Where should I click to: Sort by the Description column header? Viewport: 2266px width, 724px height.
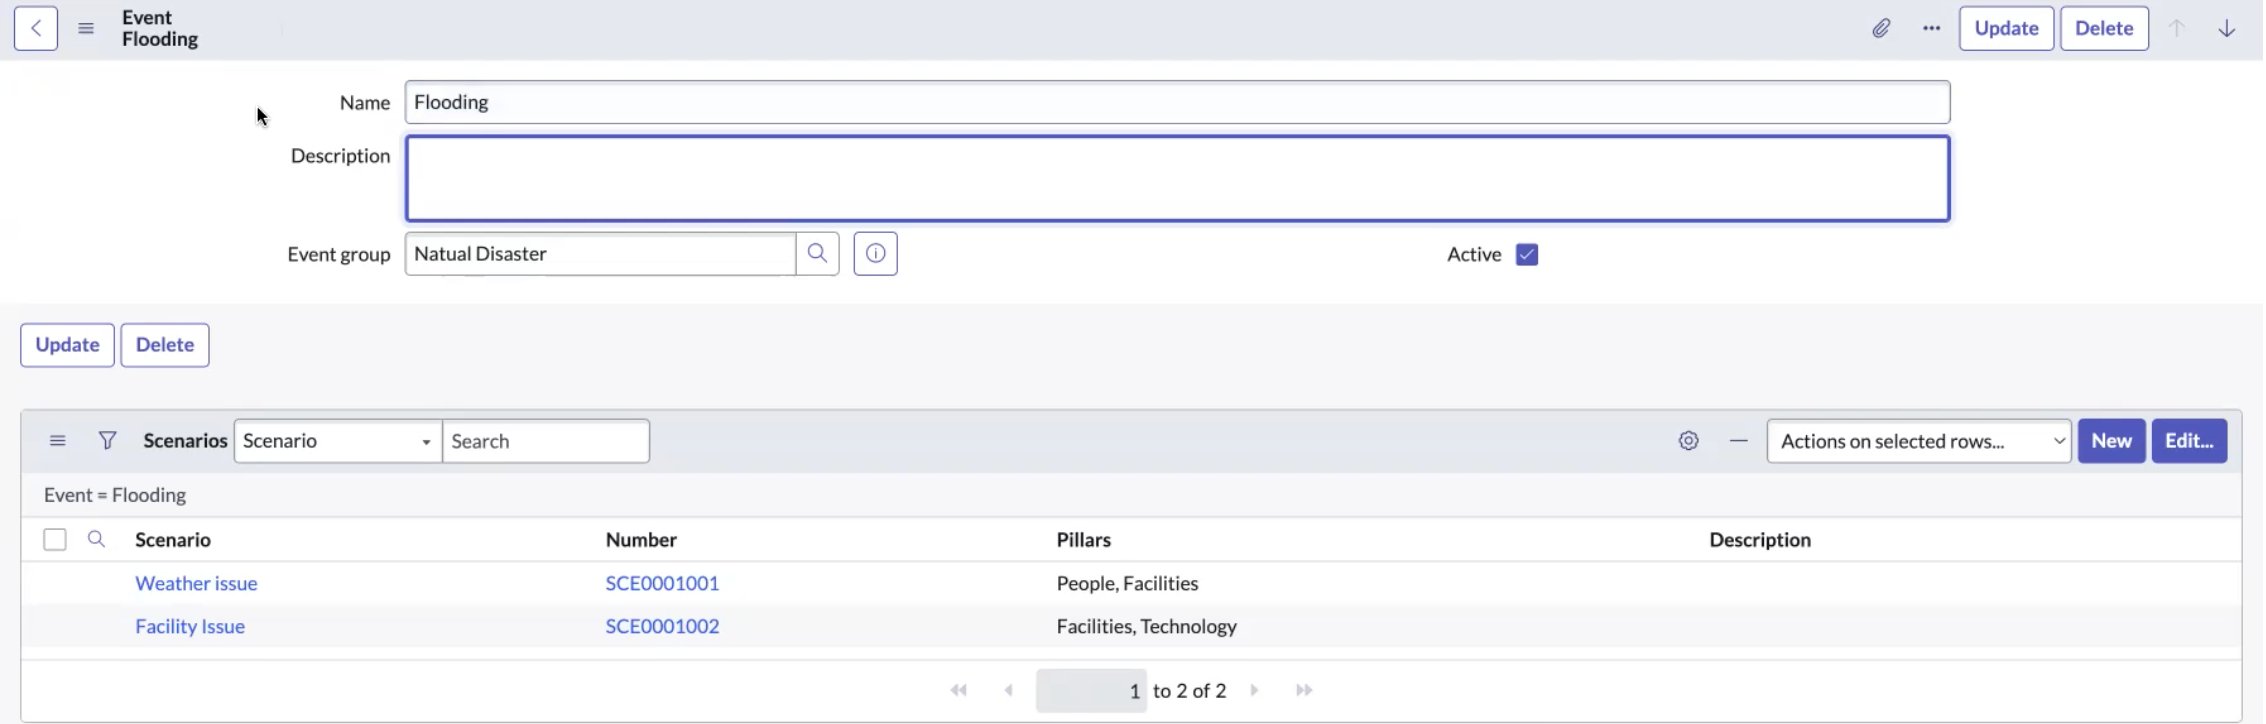(x=1760, y=540)
